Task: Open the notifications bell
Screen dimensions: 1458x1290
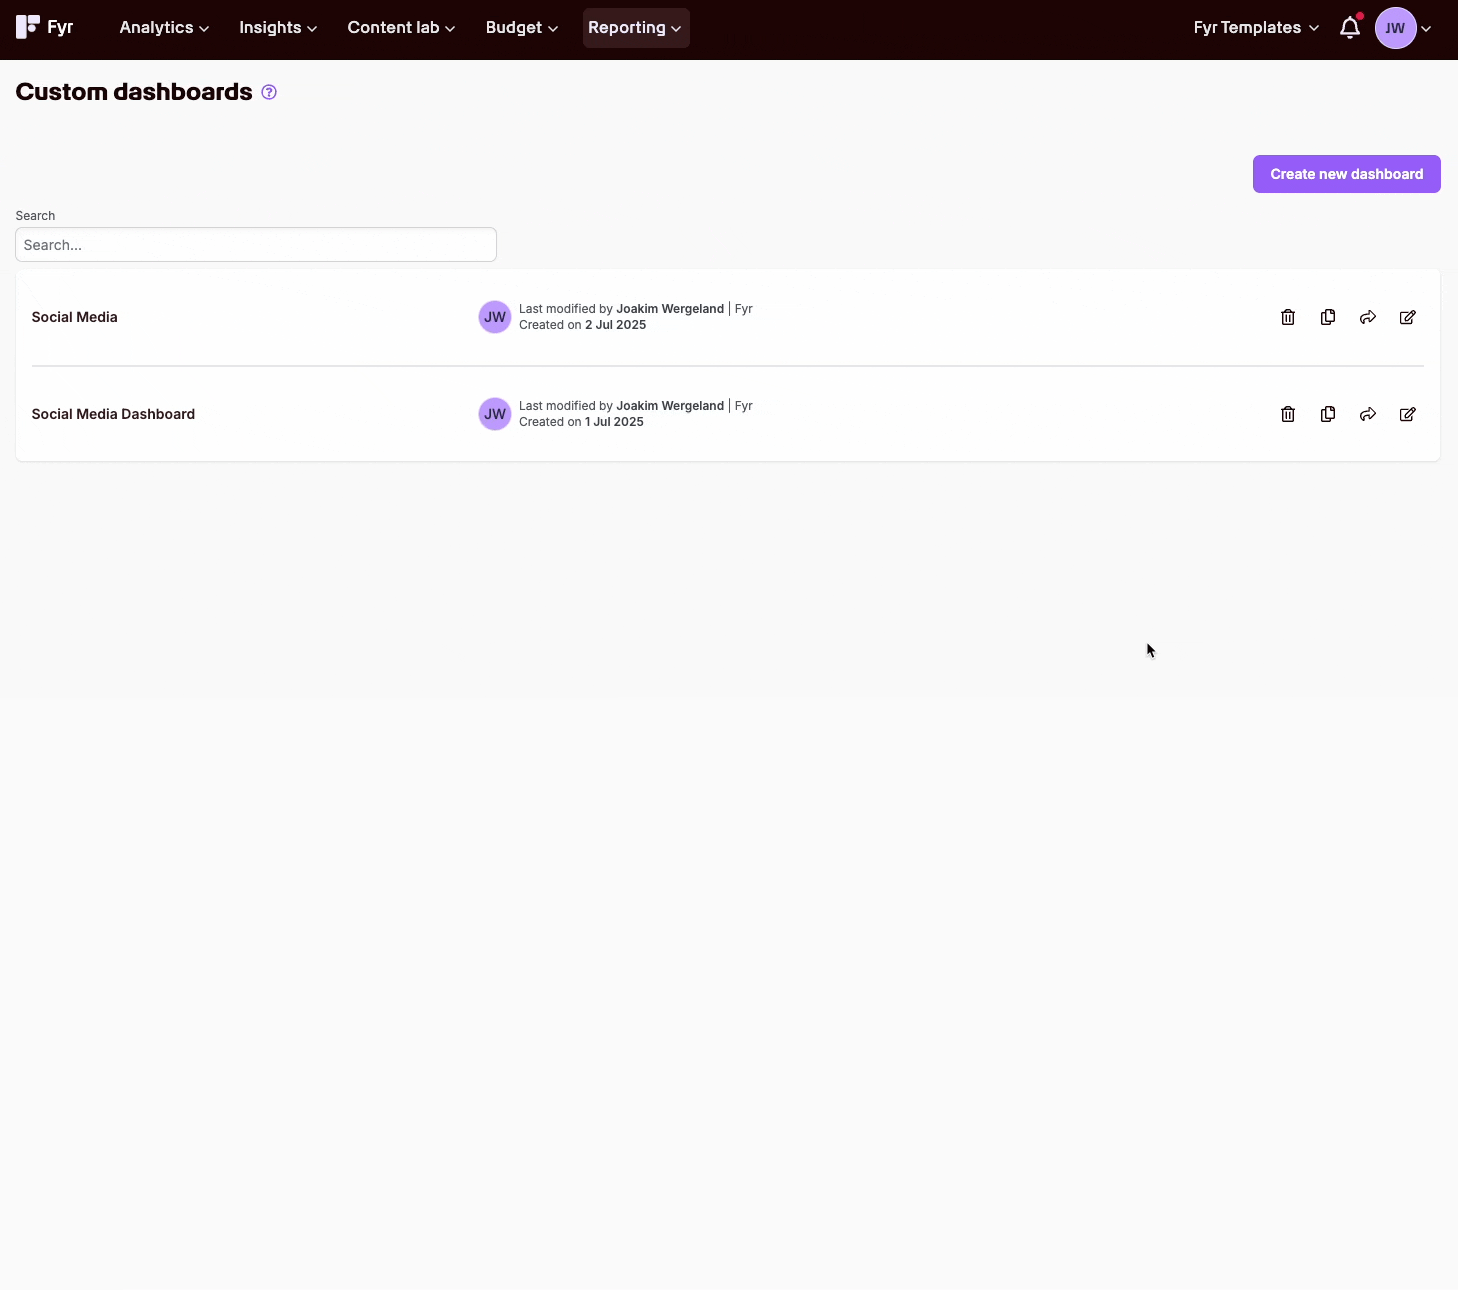Action: coord(1350,27)
